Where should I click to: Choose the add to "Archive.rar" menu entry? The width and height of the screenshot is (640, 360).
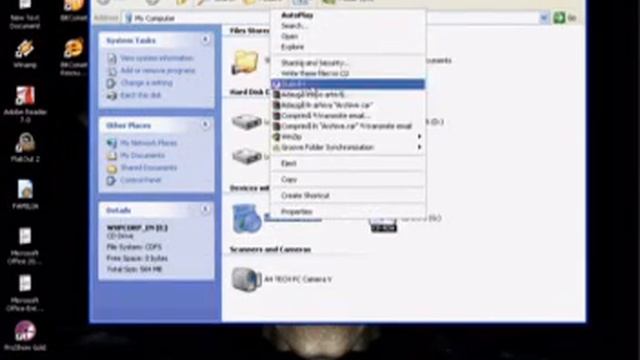click(348, 105)
